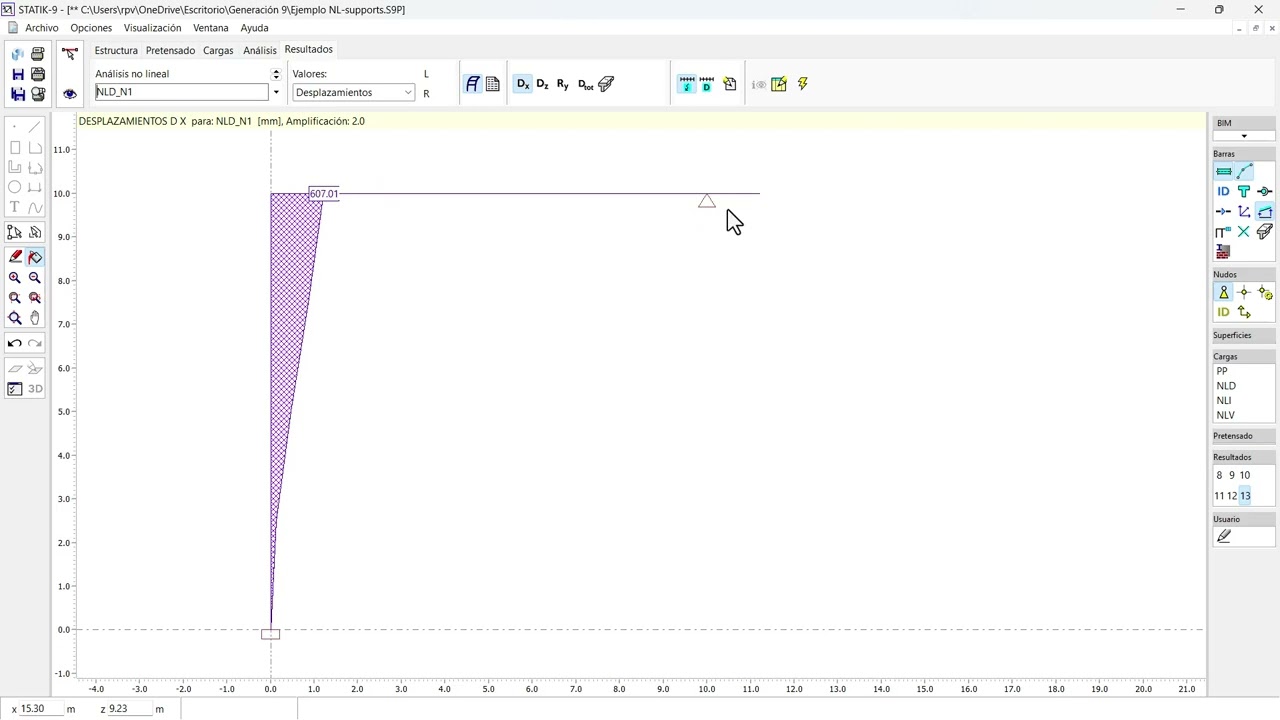Click the Análisis no lineal stepper arrows
1280x720 pixels.
click(x=276, y=74)
